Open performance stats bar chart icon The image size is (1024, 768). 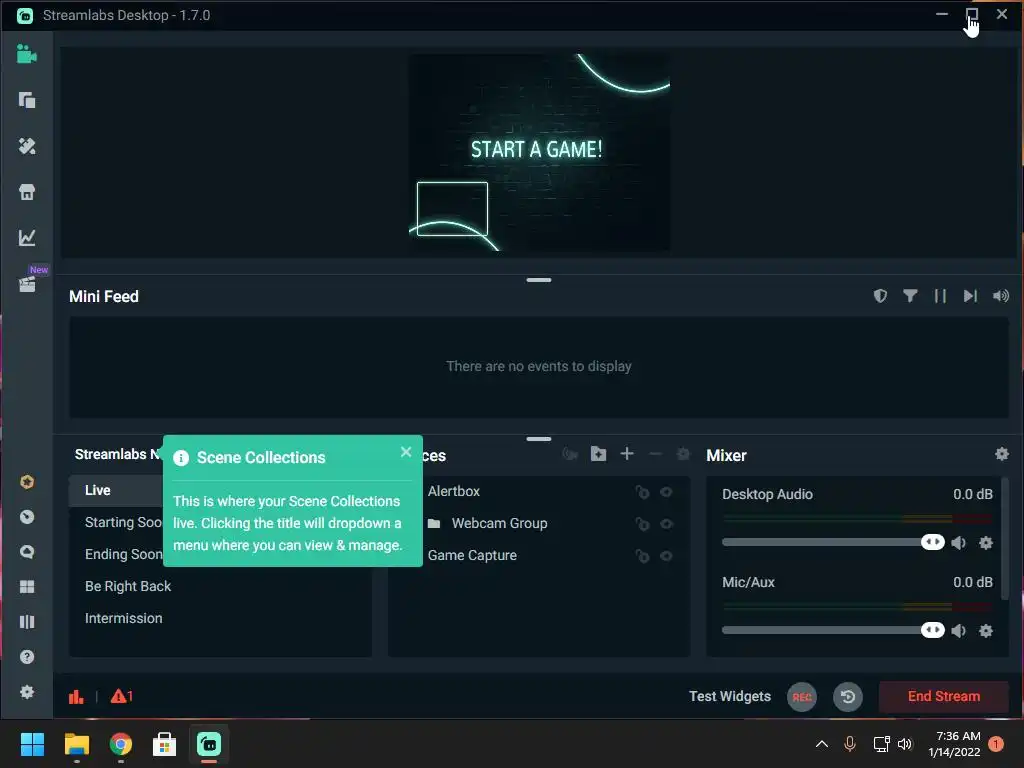76,696
